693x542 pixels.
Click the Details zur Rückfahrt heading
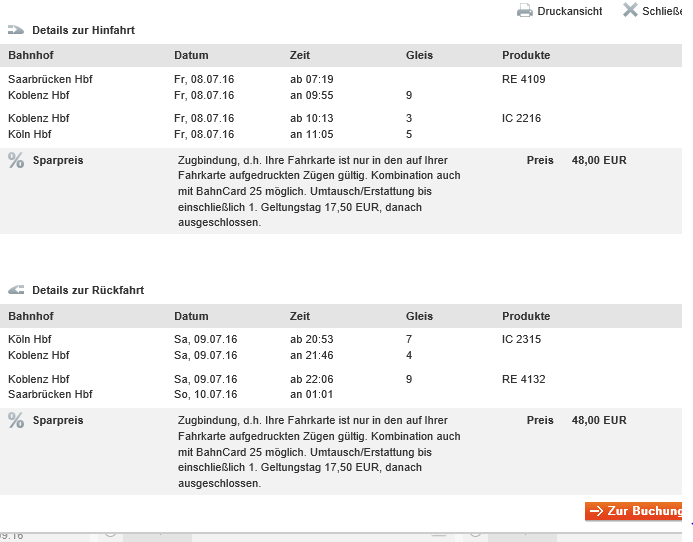[88, 290]
